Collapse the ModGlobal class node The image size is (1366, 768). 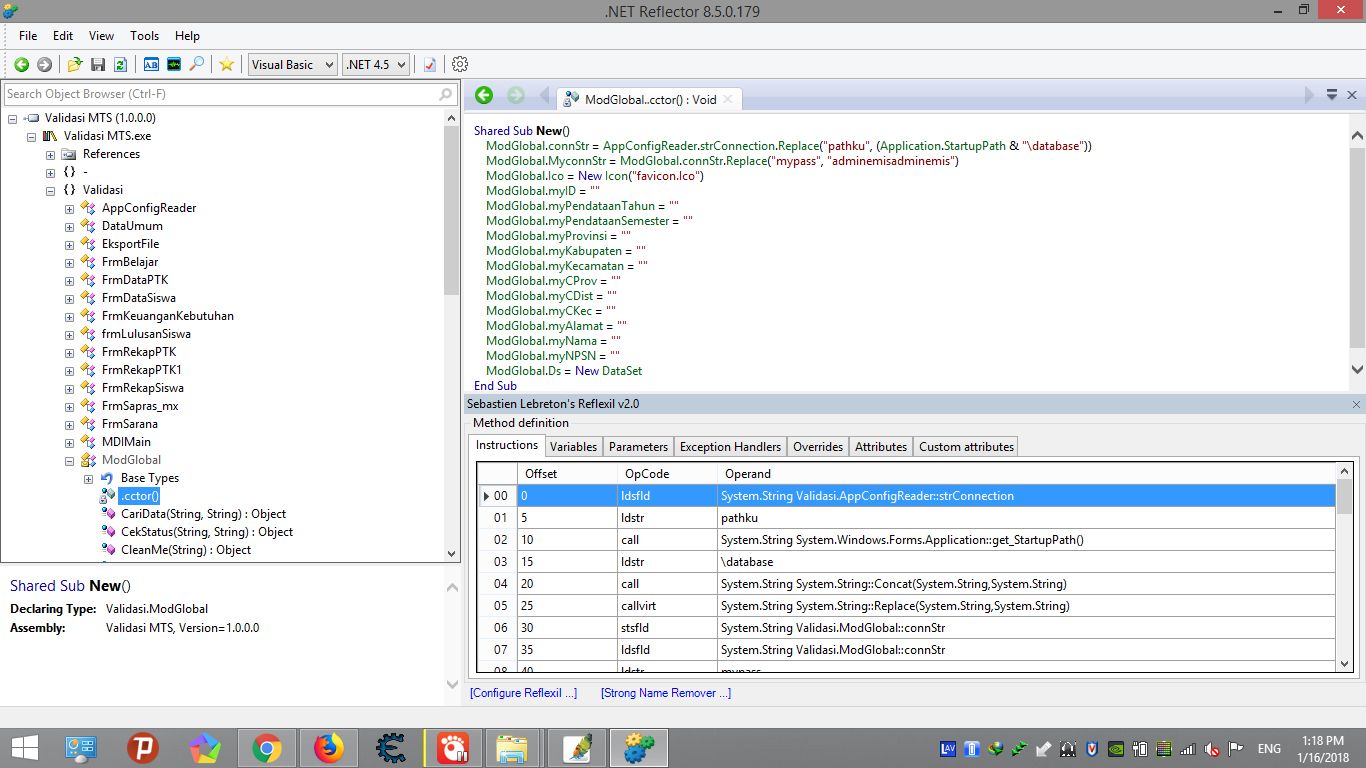70,460
